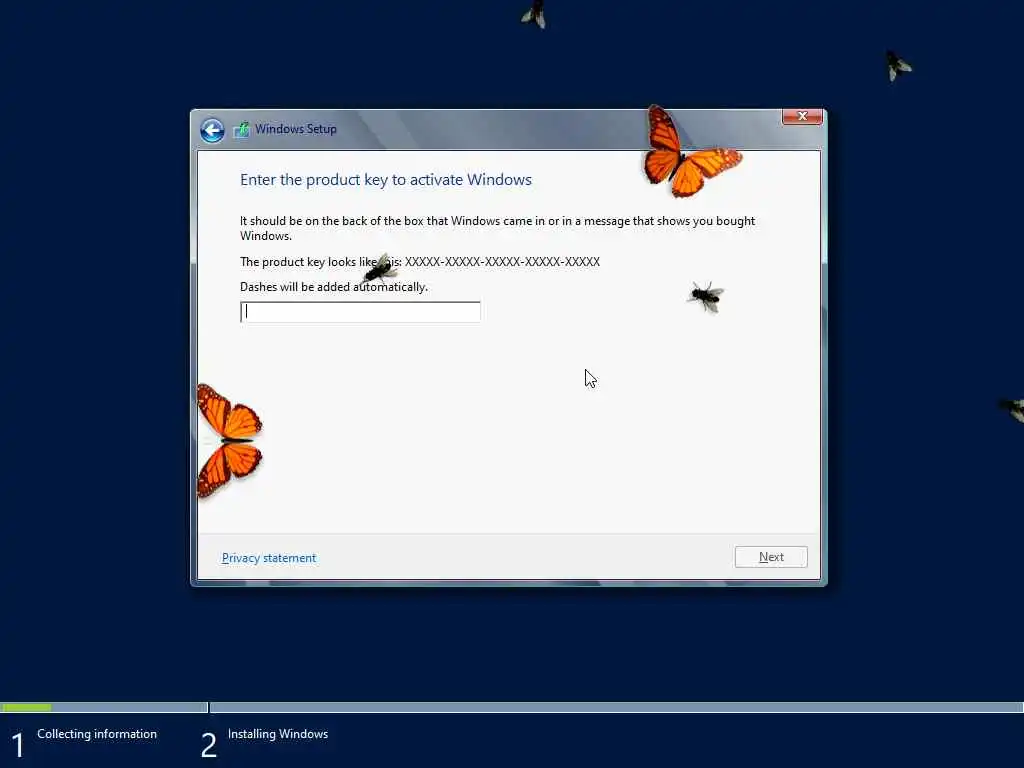
Task: Go back with the blue arrow button
Action: point(212,130)
